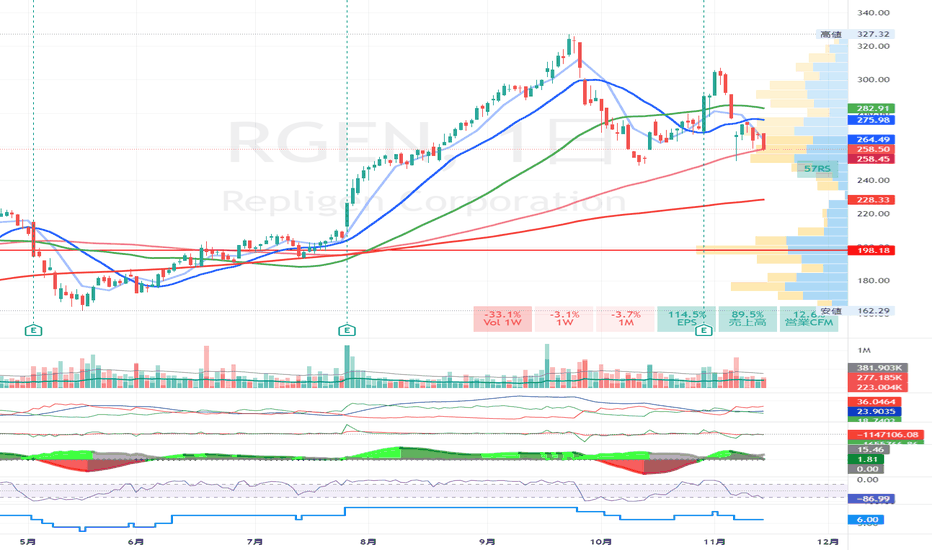Select the 277.185K volume label
932x550 pixels.
(879, 378)
